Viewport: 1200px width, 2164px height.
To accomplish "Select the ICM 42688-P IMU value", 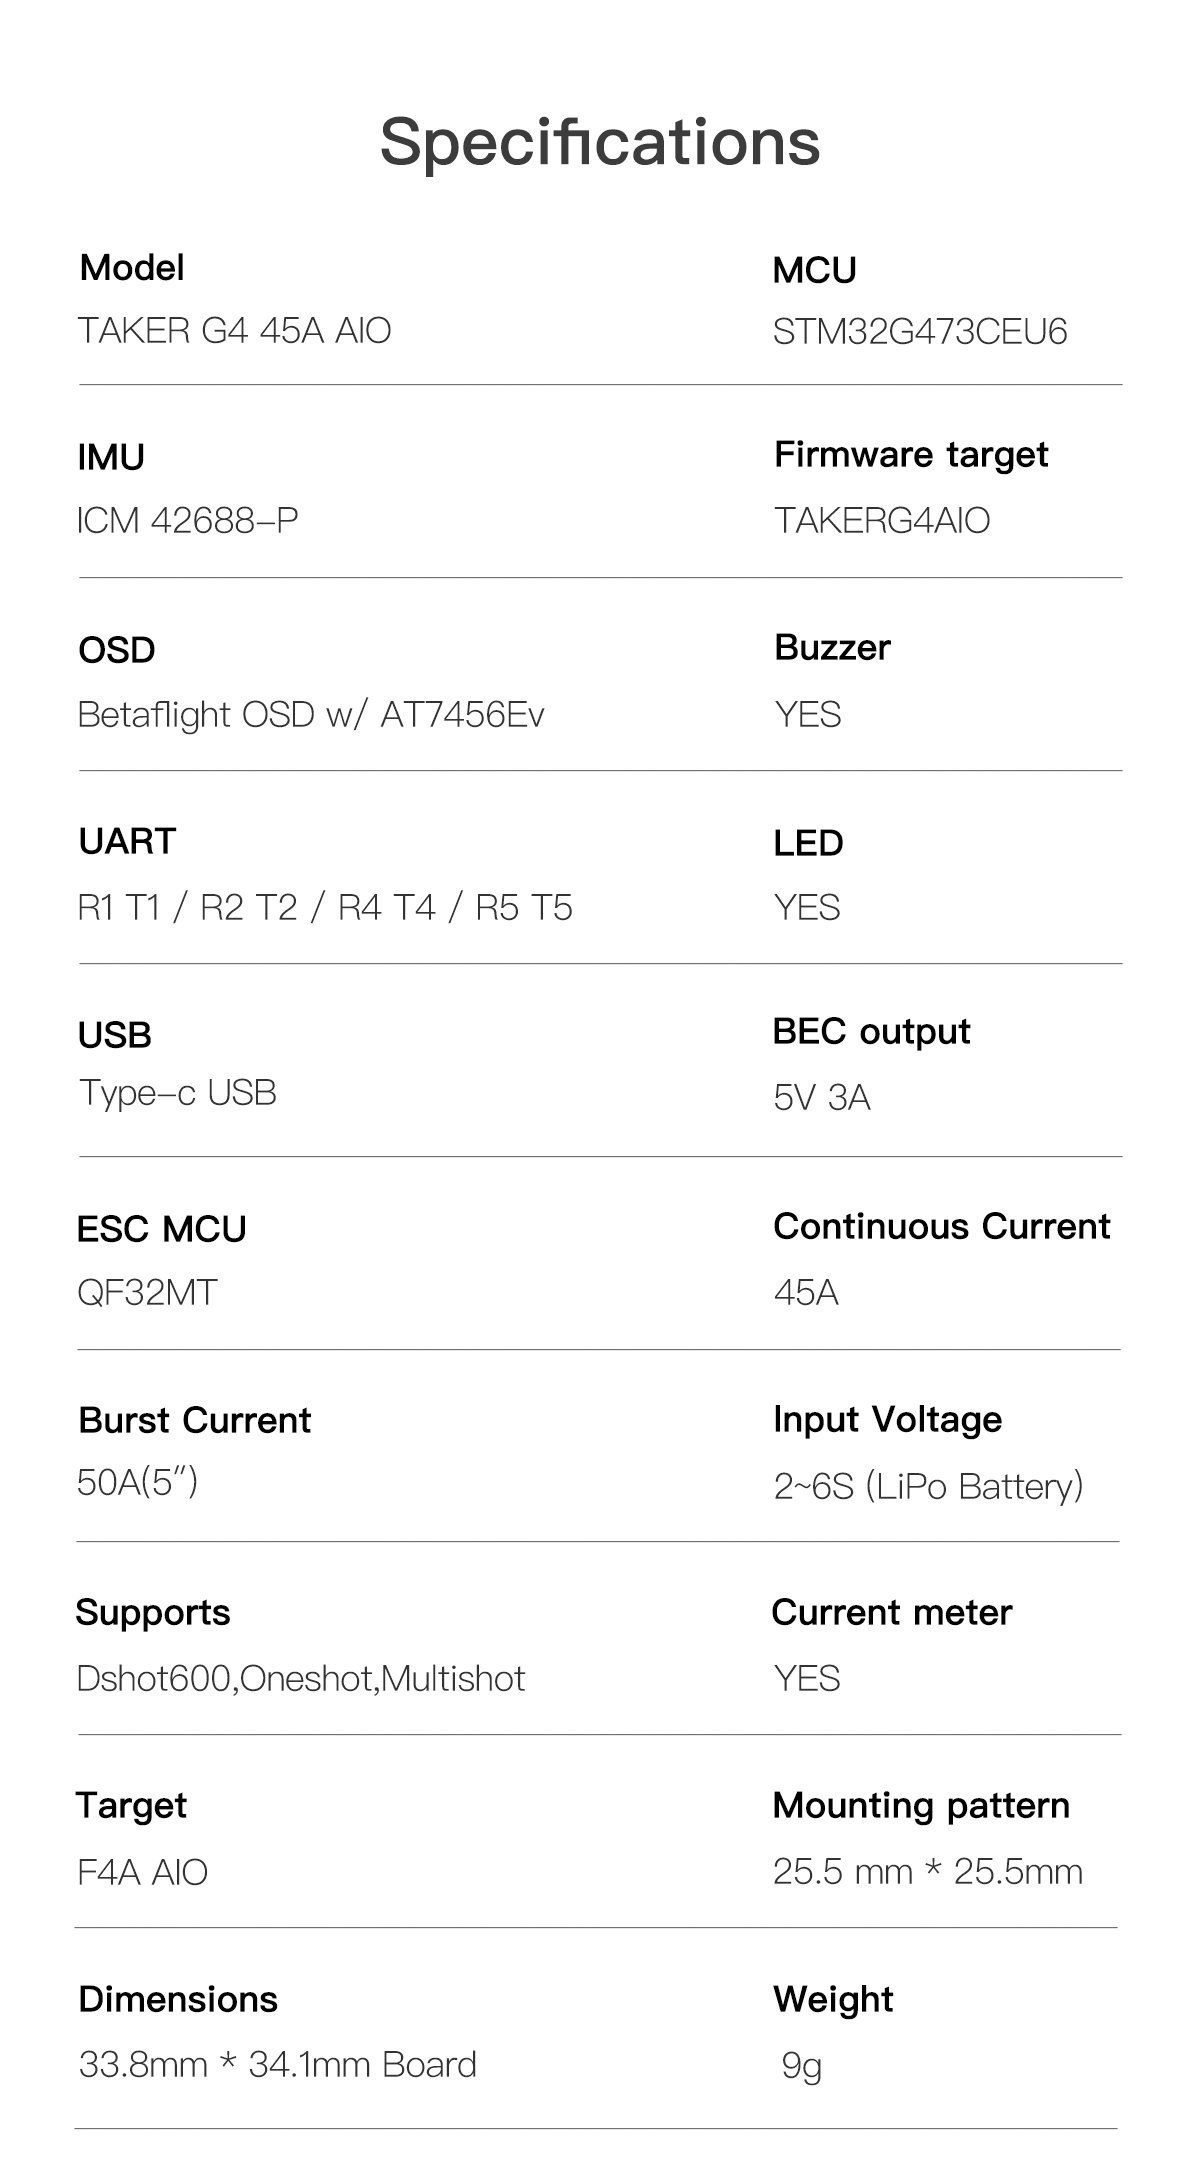I will coord(188,520).
